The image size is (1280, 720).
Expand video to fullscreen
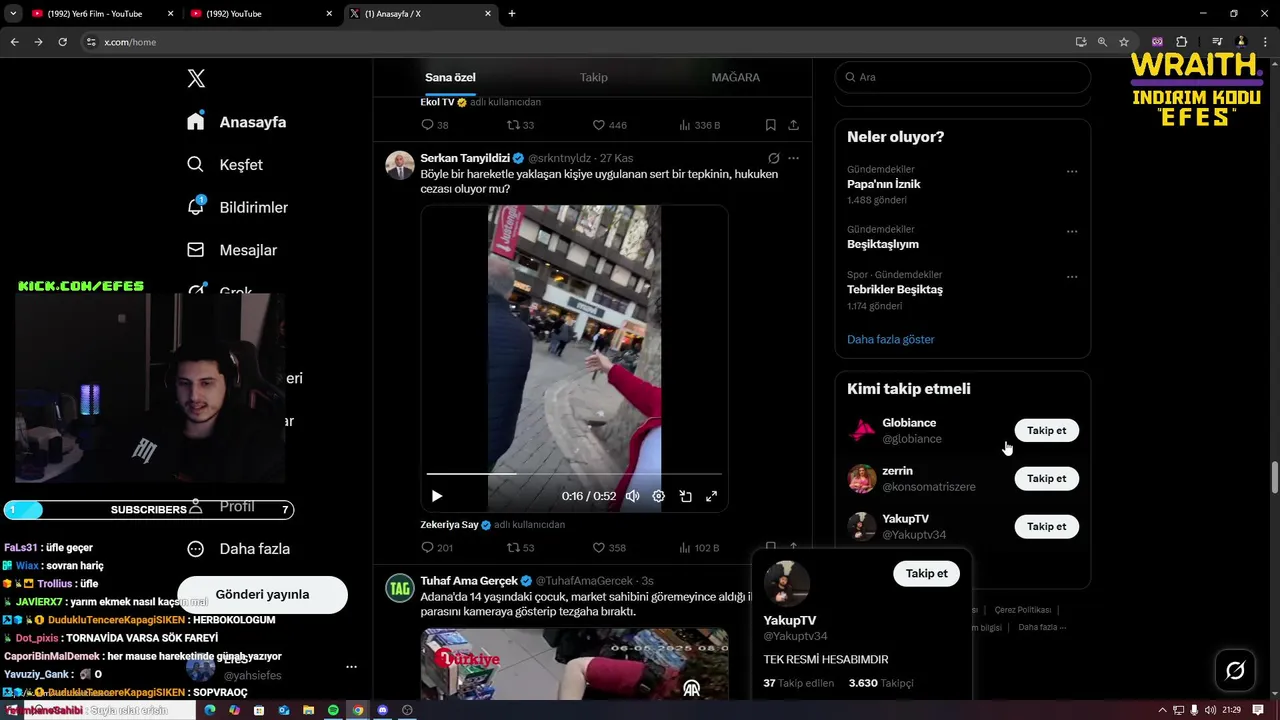coord(712,496)
